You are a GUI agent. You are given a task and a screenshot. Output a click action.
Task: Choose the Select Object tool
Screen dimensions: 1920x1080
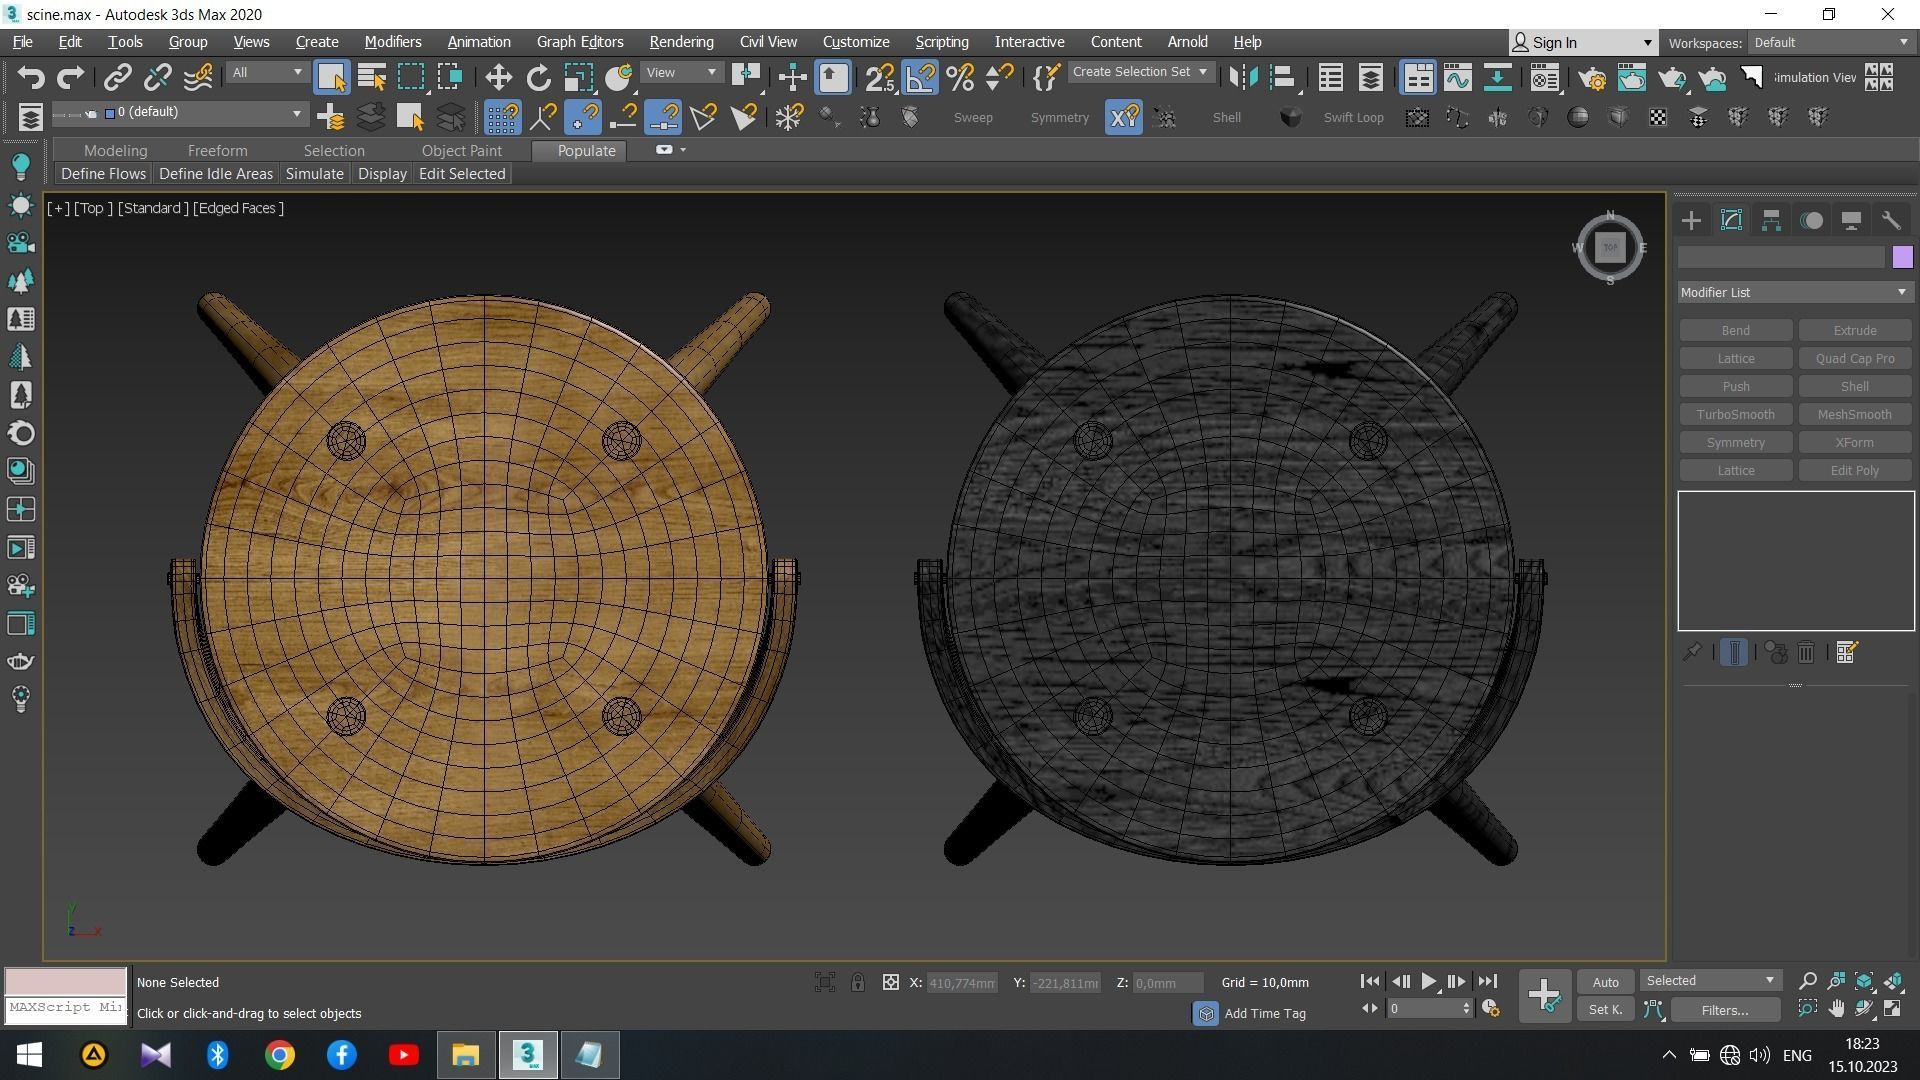pos(331,77)
